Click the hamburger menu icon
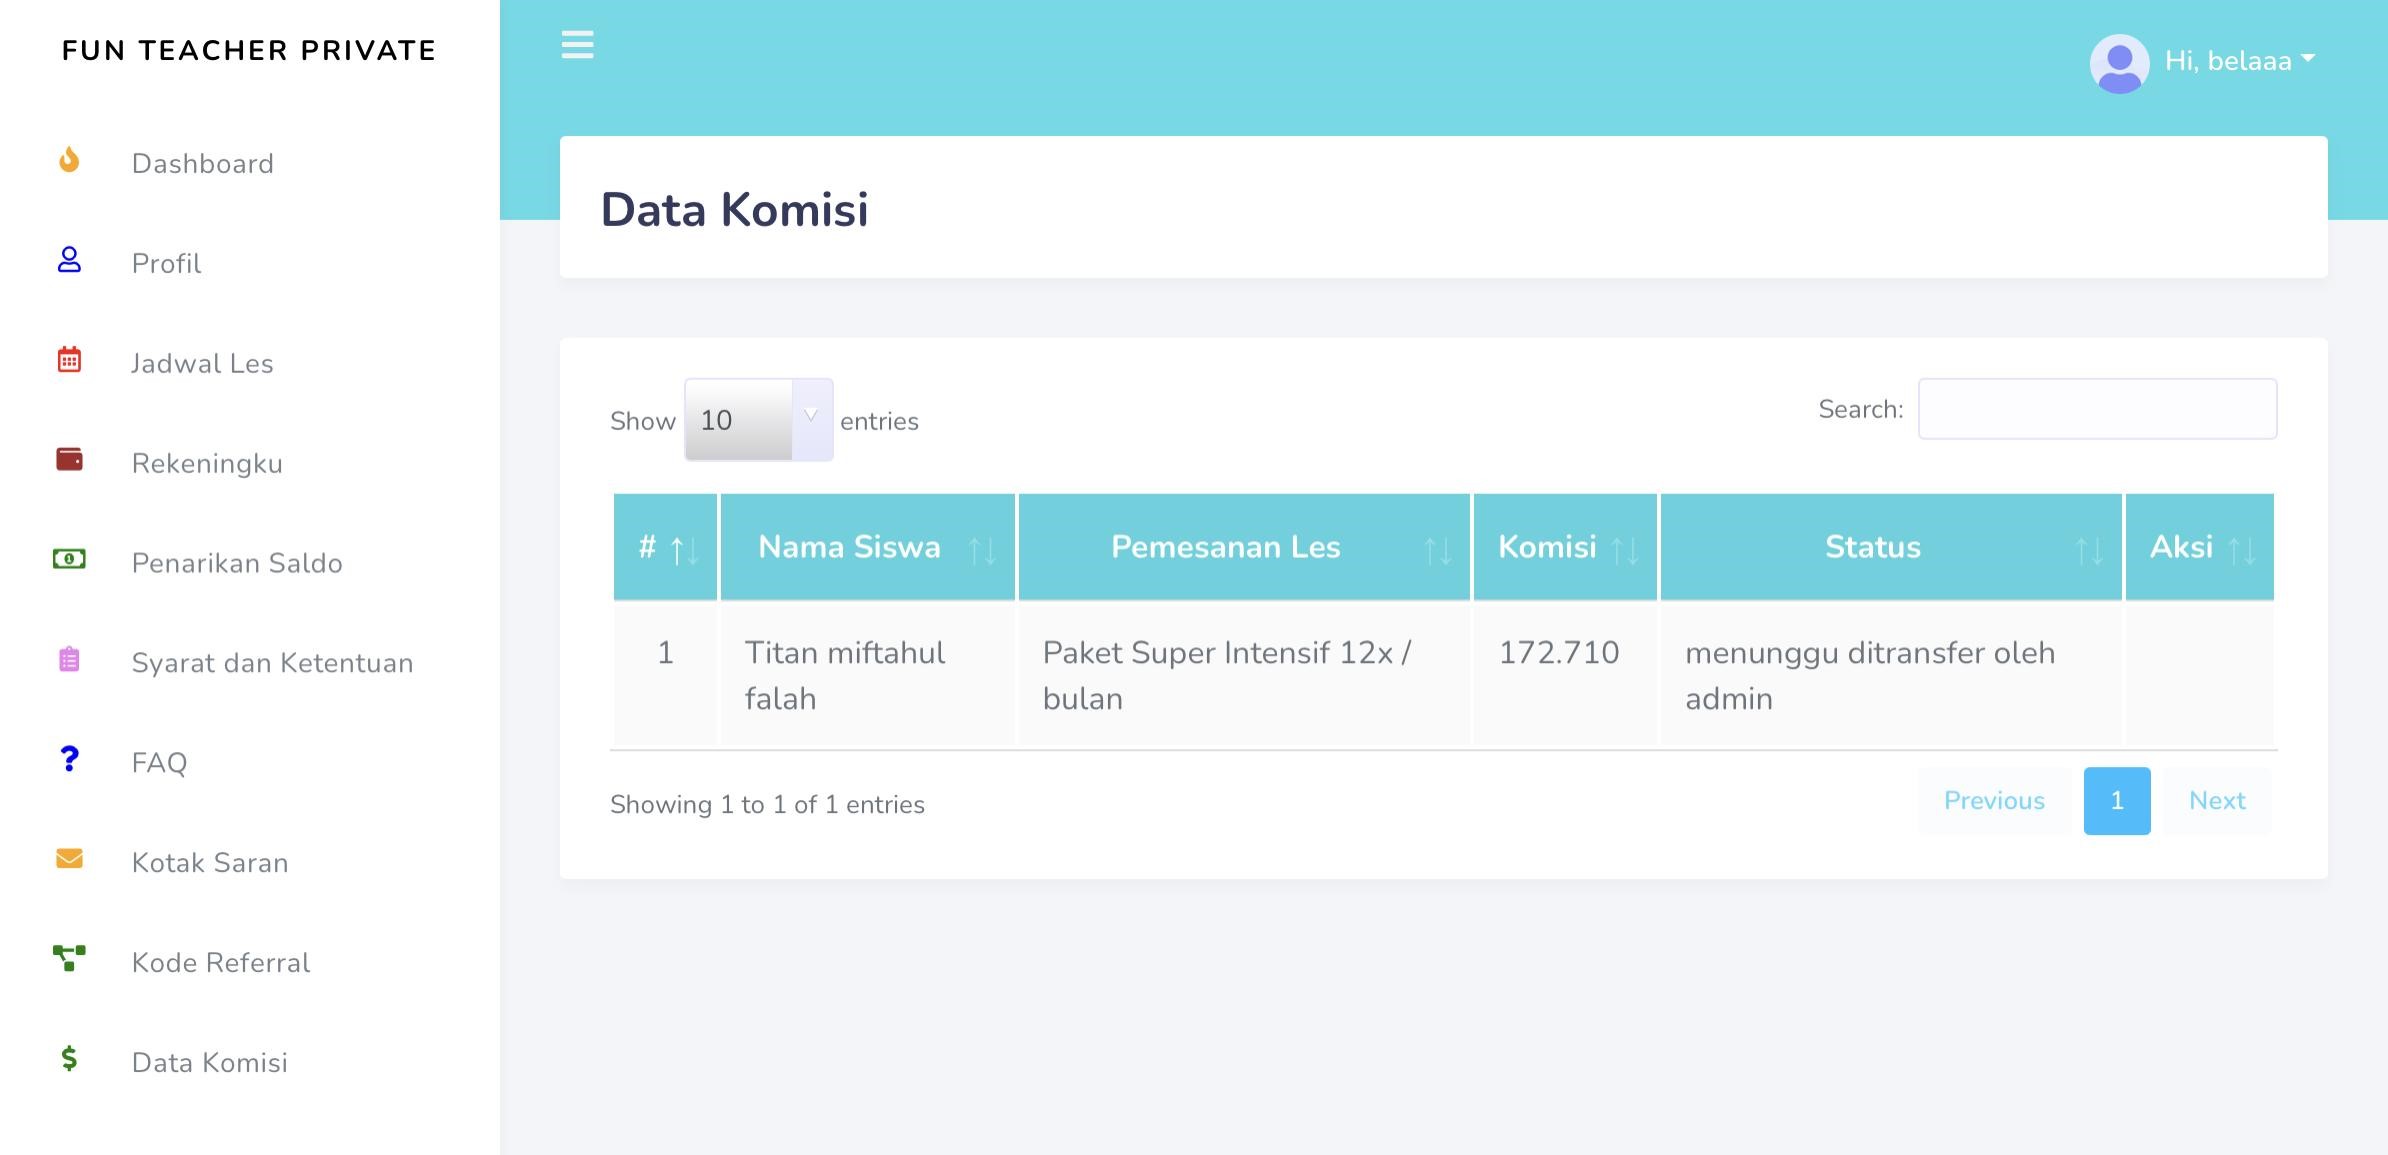The width and height of the screenshot is (2388, 1155). [577, 45]
